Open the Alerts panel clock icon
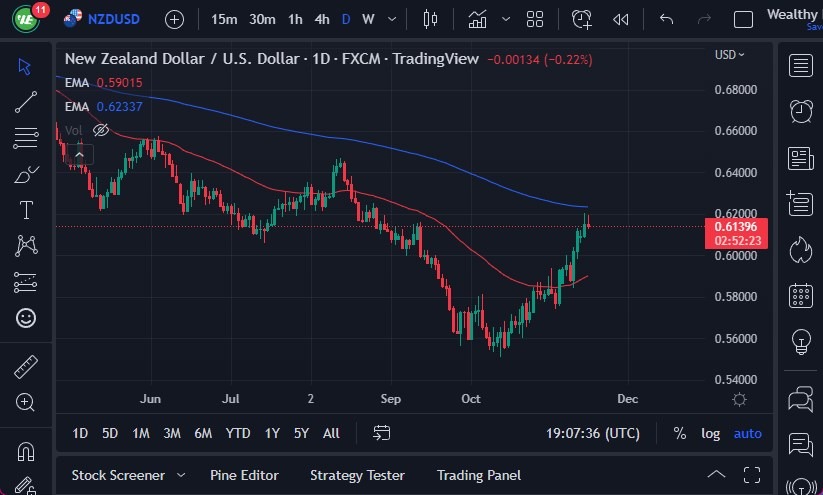The width and height of the screenshot is (823, 495). pos(800,111)
